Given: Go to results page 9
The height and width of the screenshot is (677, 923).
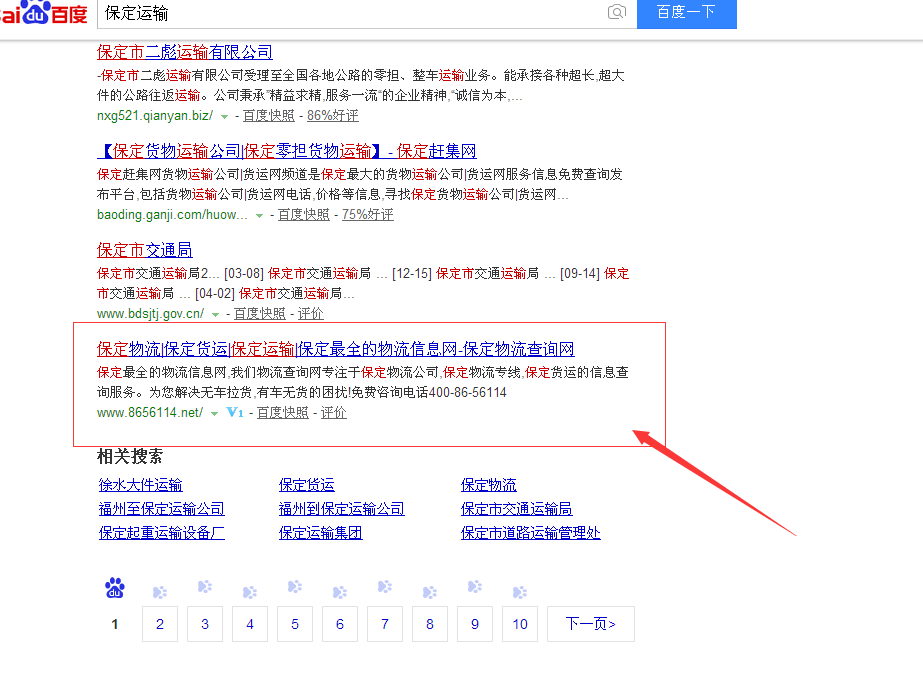Looking at the screenshot, I should tap(475, 624).
